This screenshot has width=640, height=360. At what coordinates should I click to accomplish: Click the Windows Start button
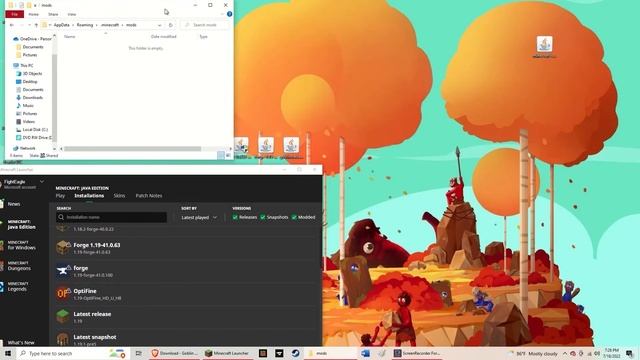coord(7,353)
